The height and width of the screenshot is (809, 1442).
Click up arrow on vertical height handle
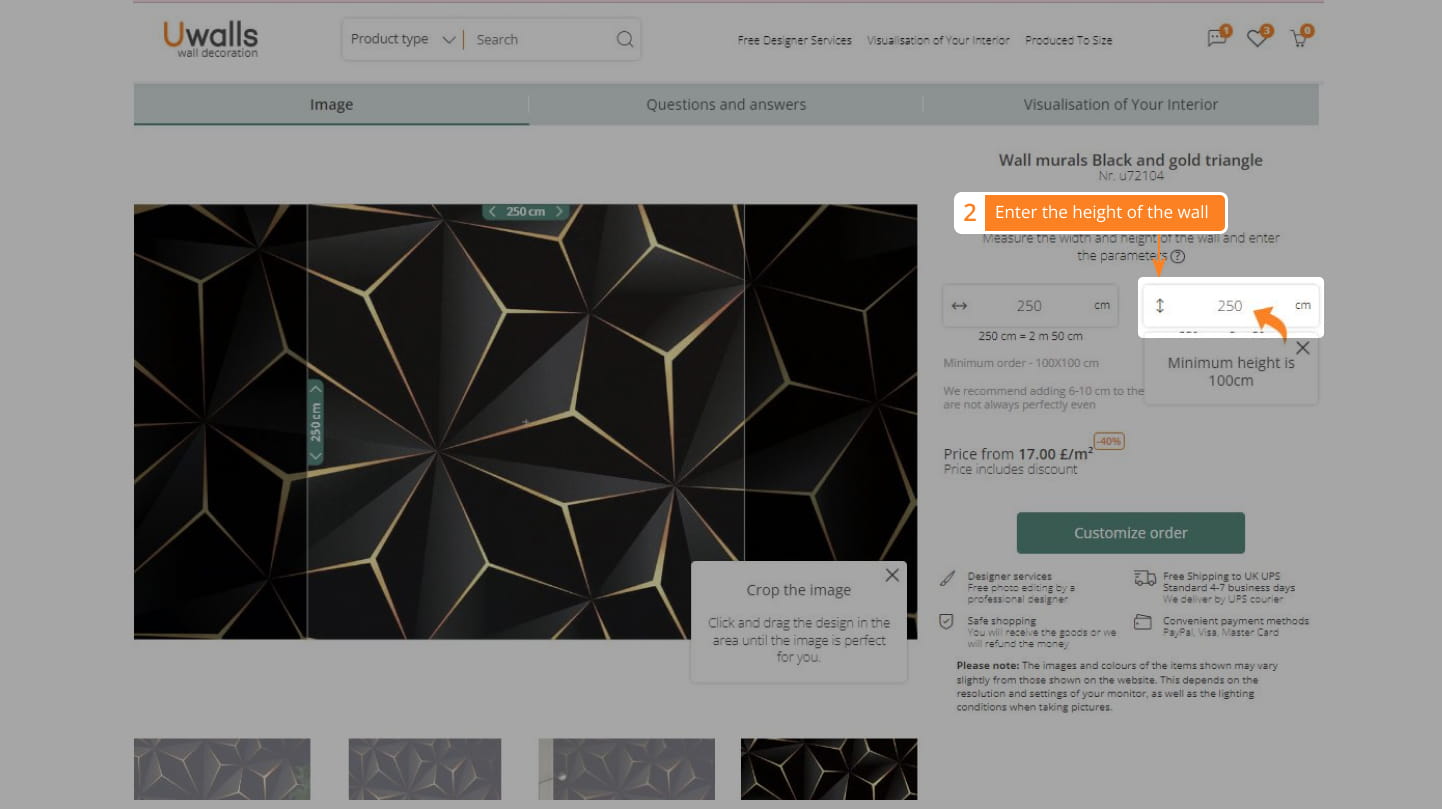coord(316,389)
